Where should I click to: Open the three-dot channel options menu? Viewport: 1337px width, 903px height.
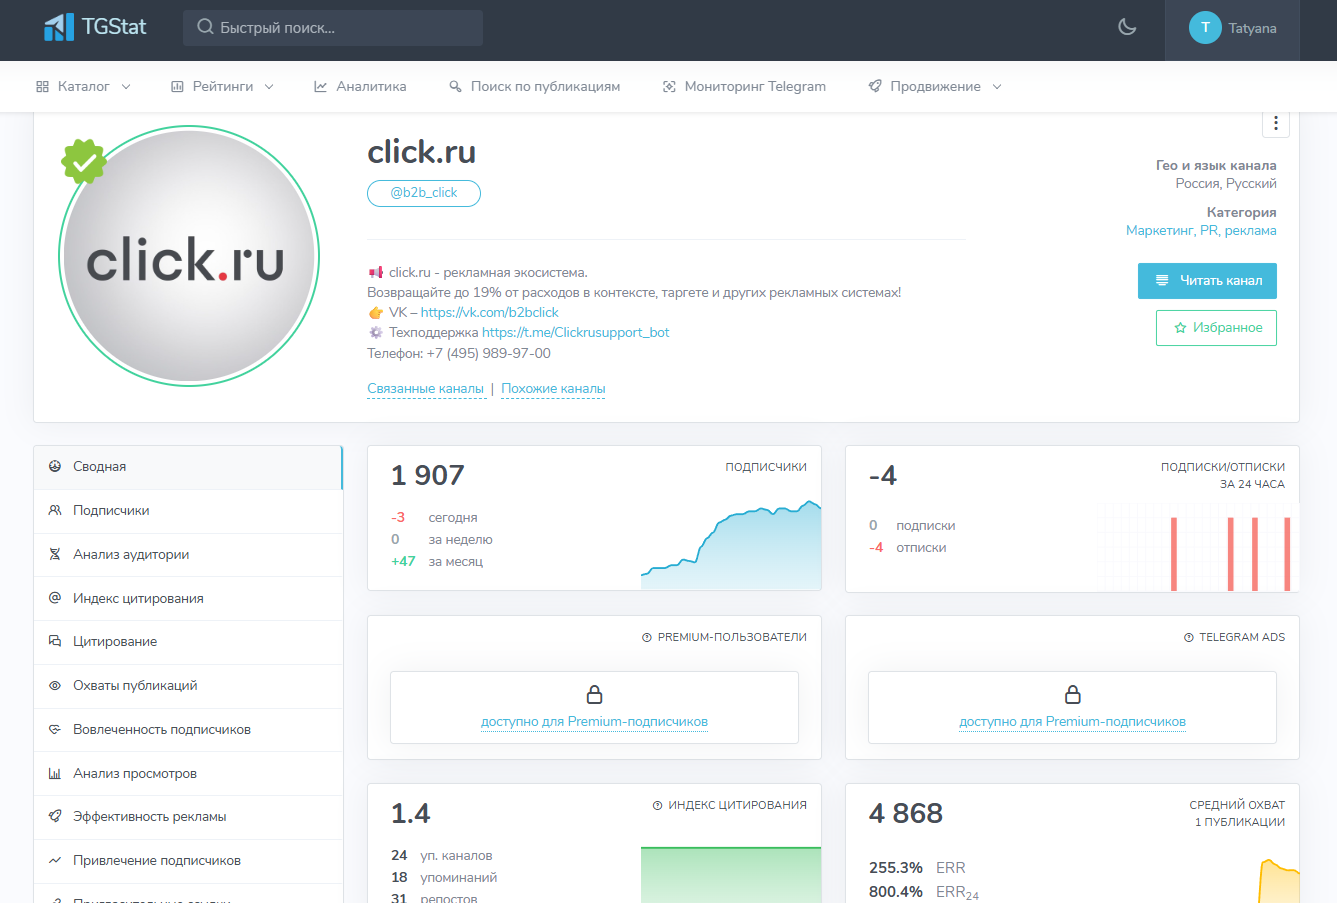pyautogui.click(x=1275, y=123)
